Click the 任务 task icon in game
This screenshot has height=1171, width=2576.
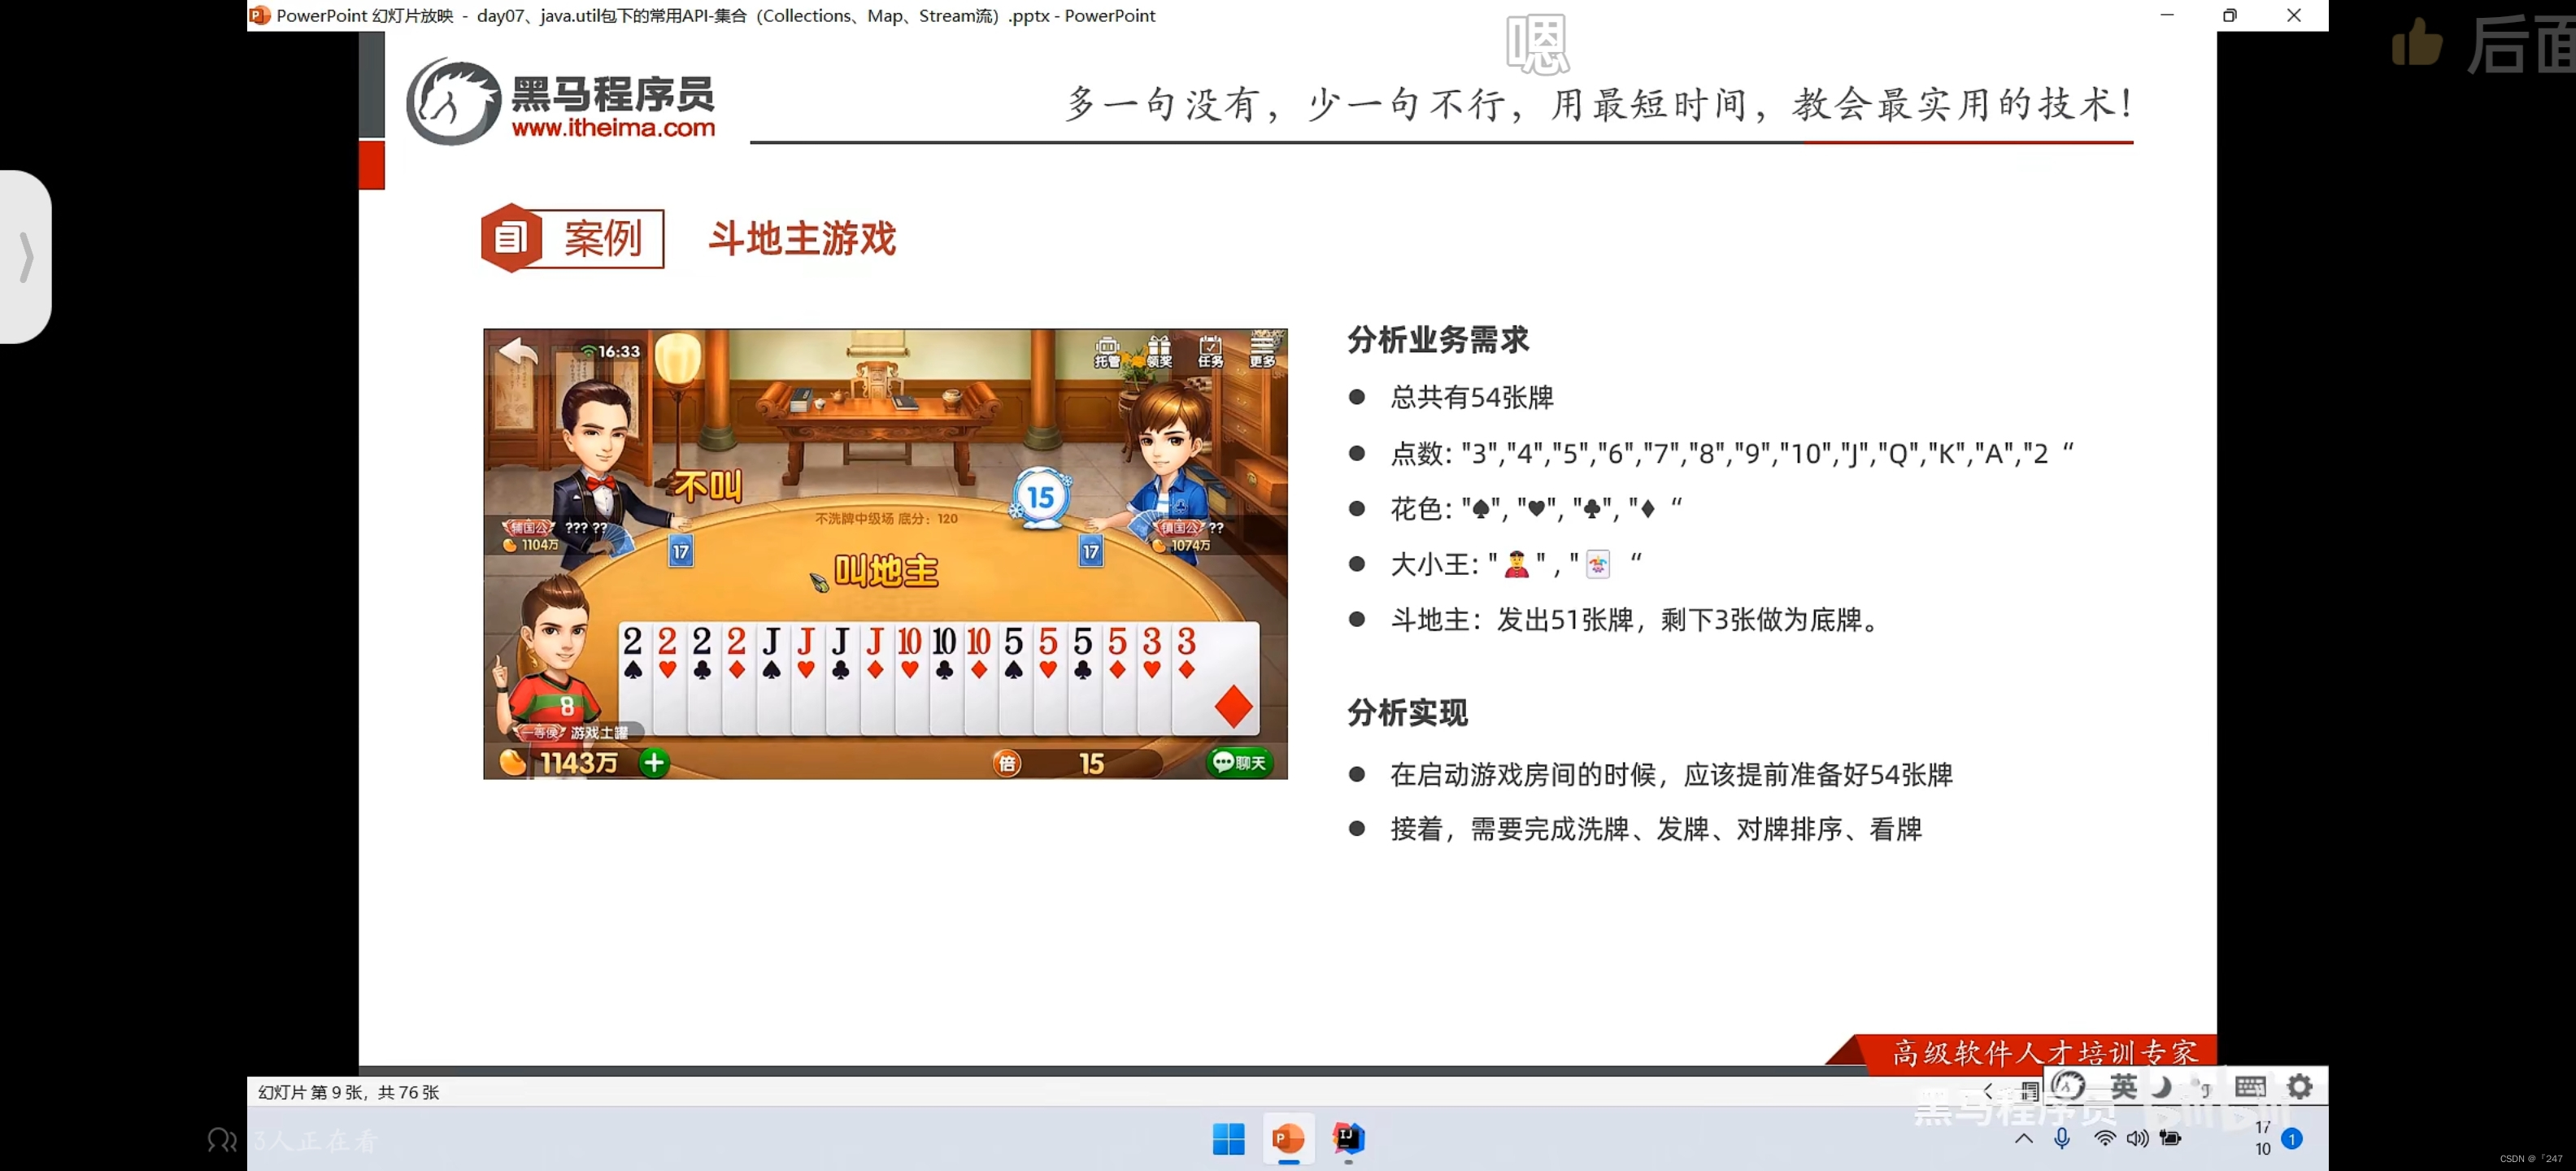1210,352
